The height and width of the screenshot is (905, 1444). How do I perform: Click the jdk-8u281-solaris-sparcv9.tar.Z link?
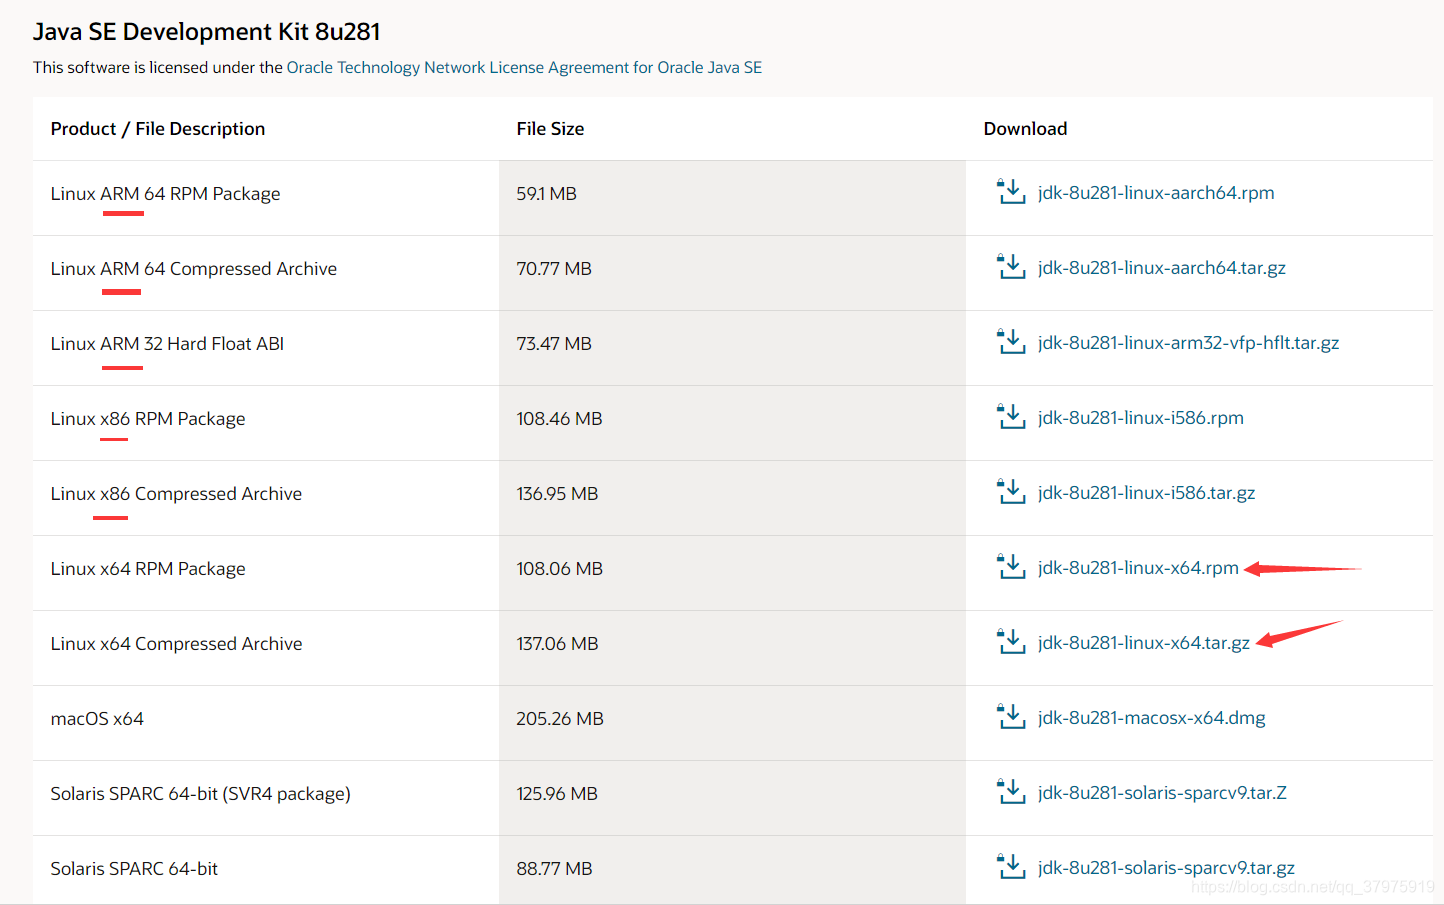tap(1162, 793)
